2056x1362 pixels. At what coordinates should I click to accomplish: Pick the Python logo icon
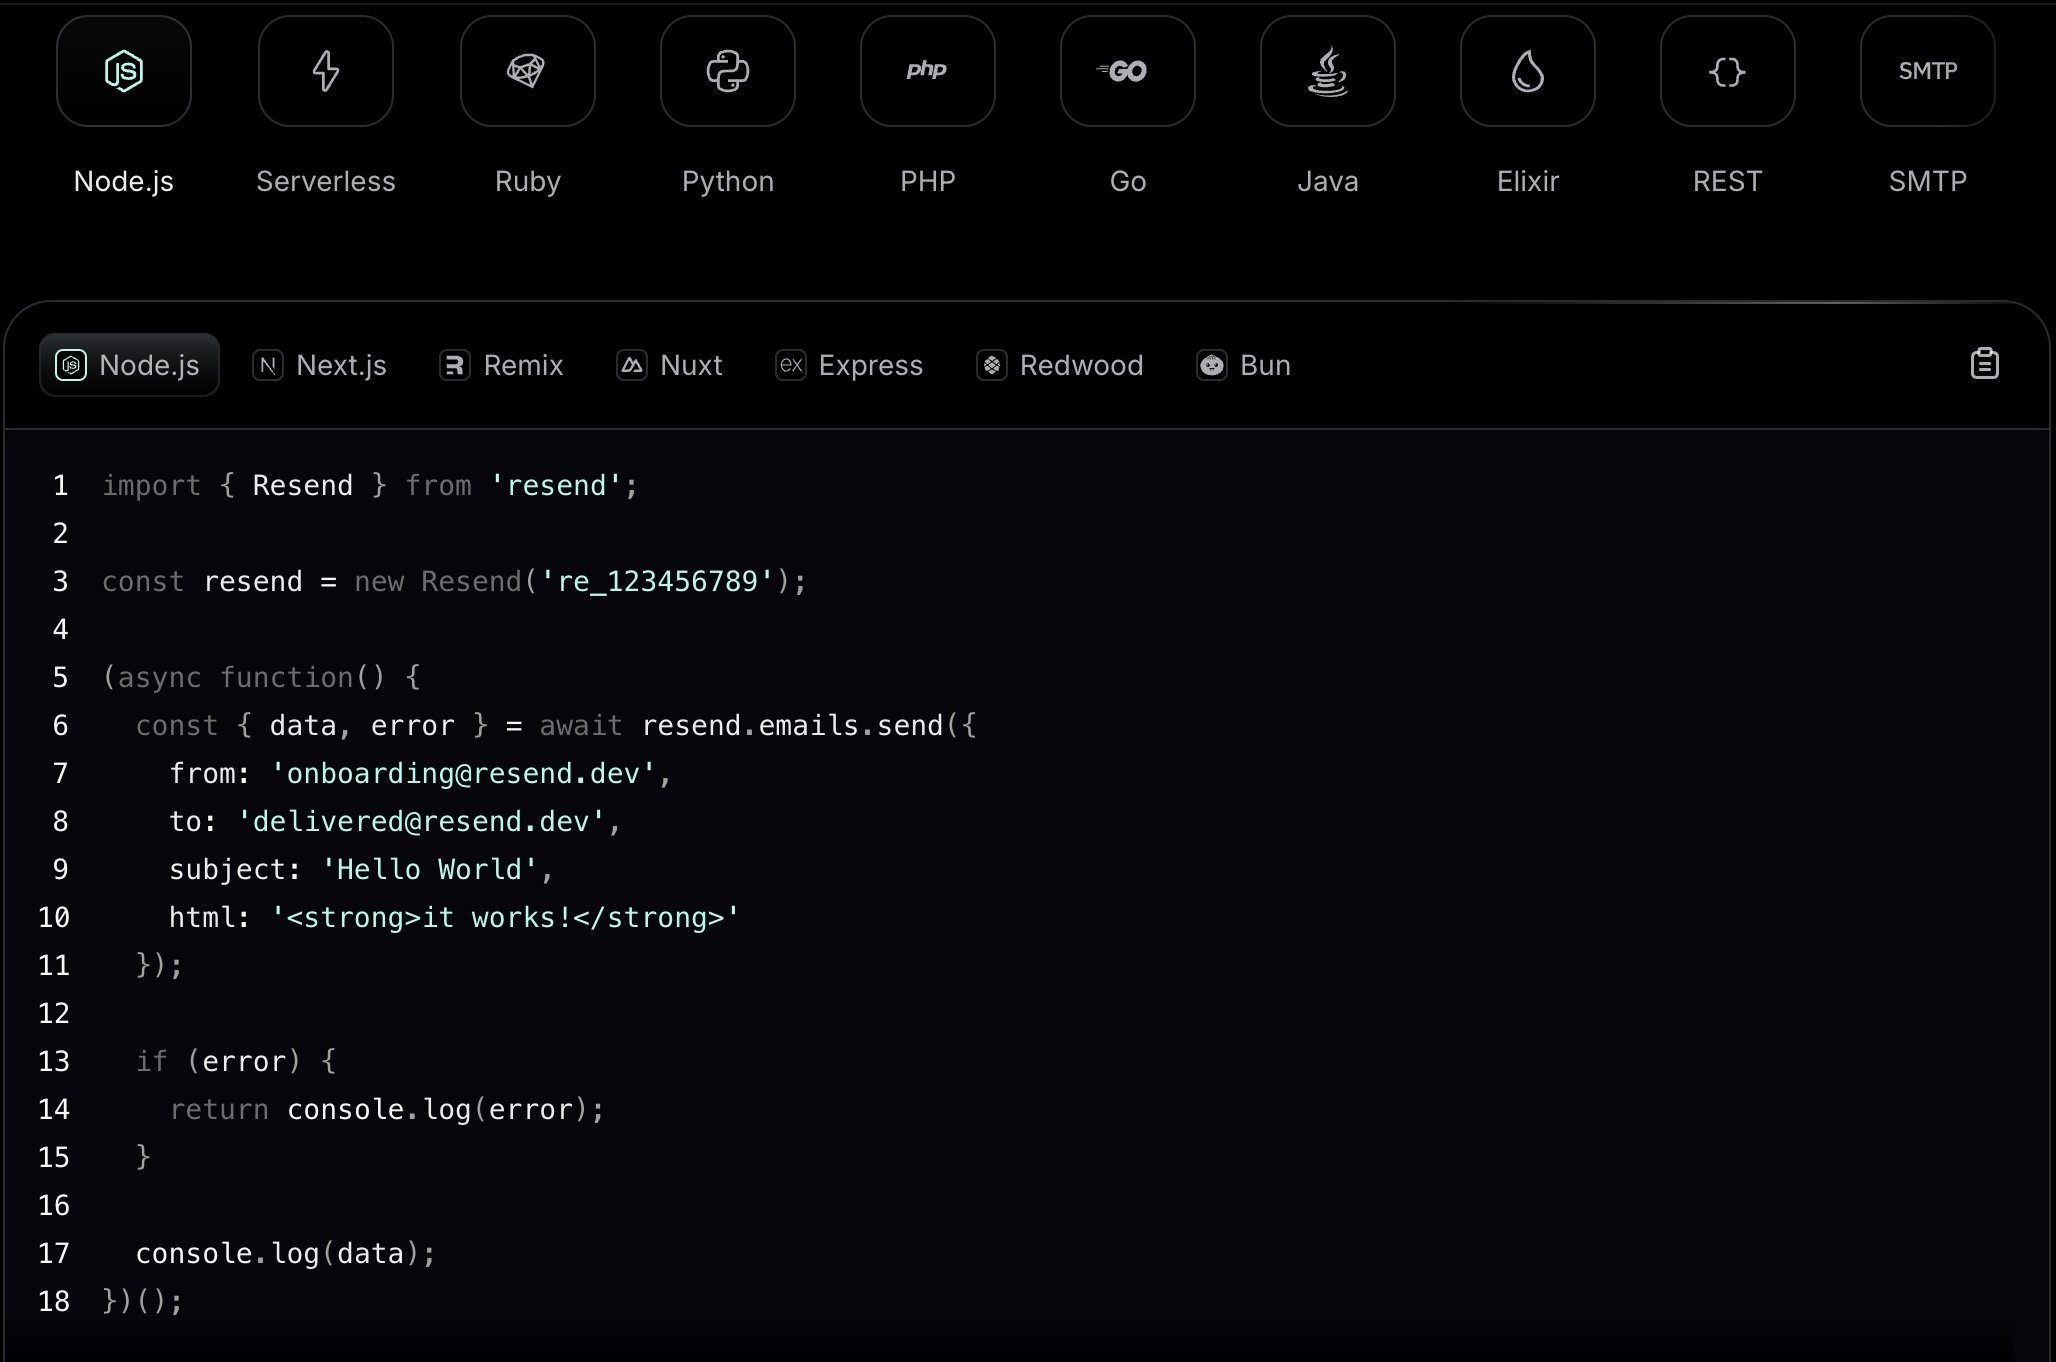point(728,71)
